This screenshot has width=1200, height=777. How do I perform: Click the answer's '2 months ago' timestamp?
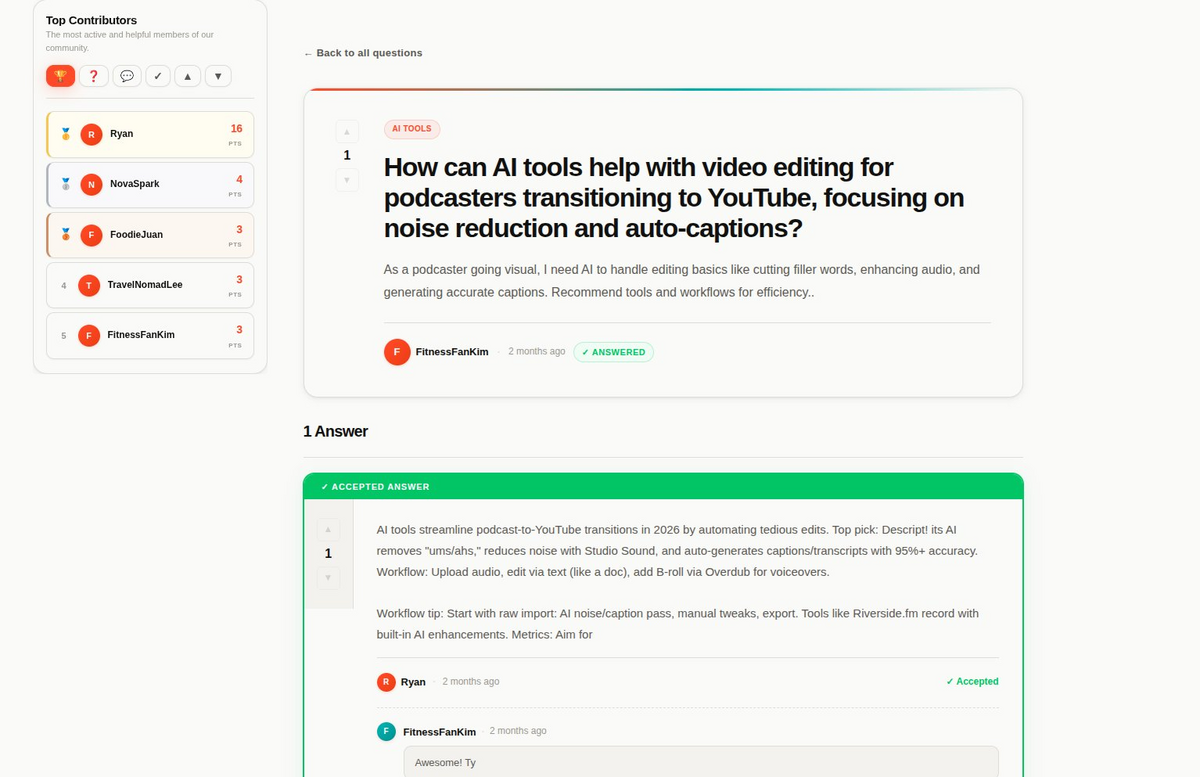click(471, 682)
